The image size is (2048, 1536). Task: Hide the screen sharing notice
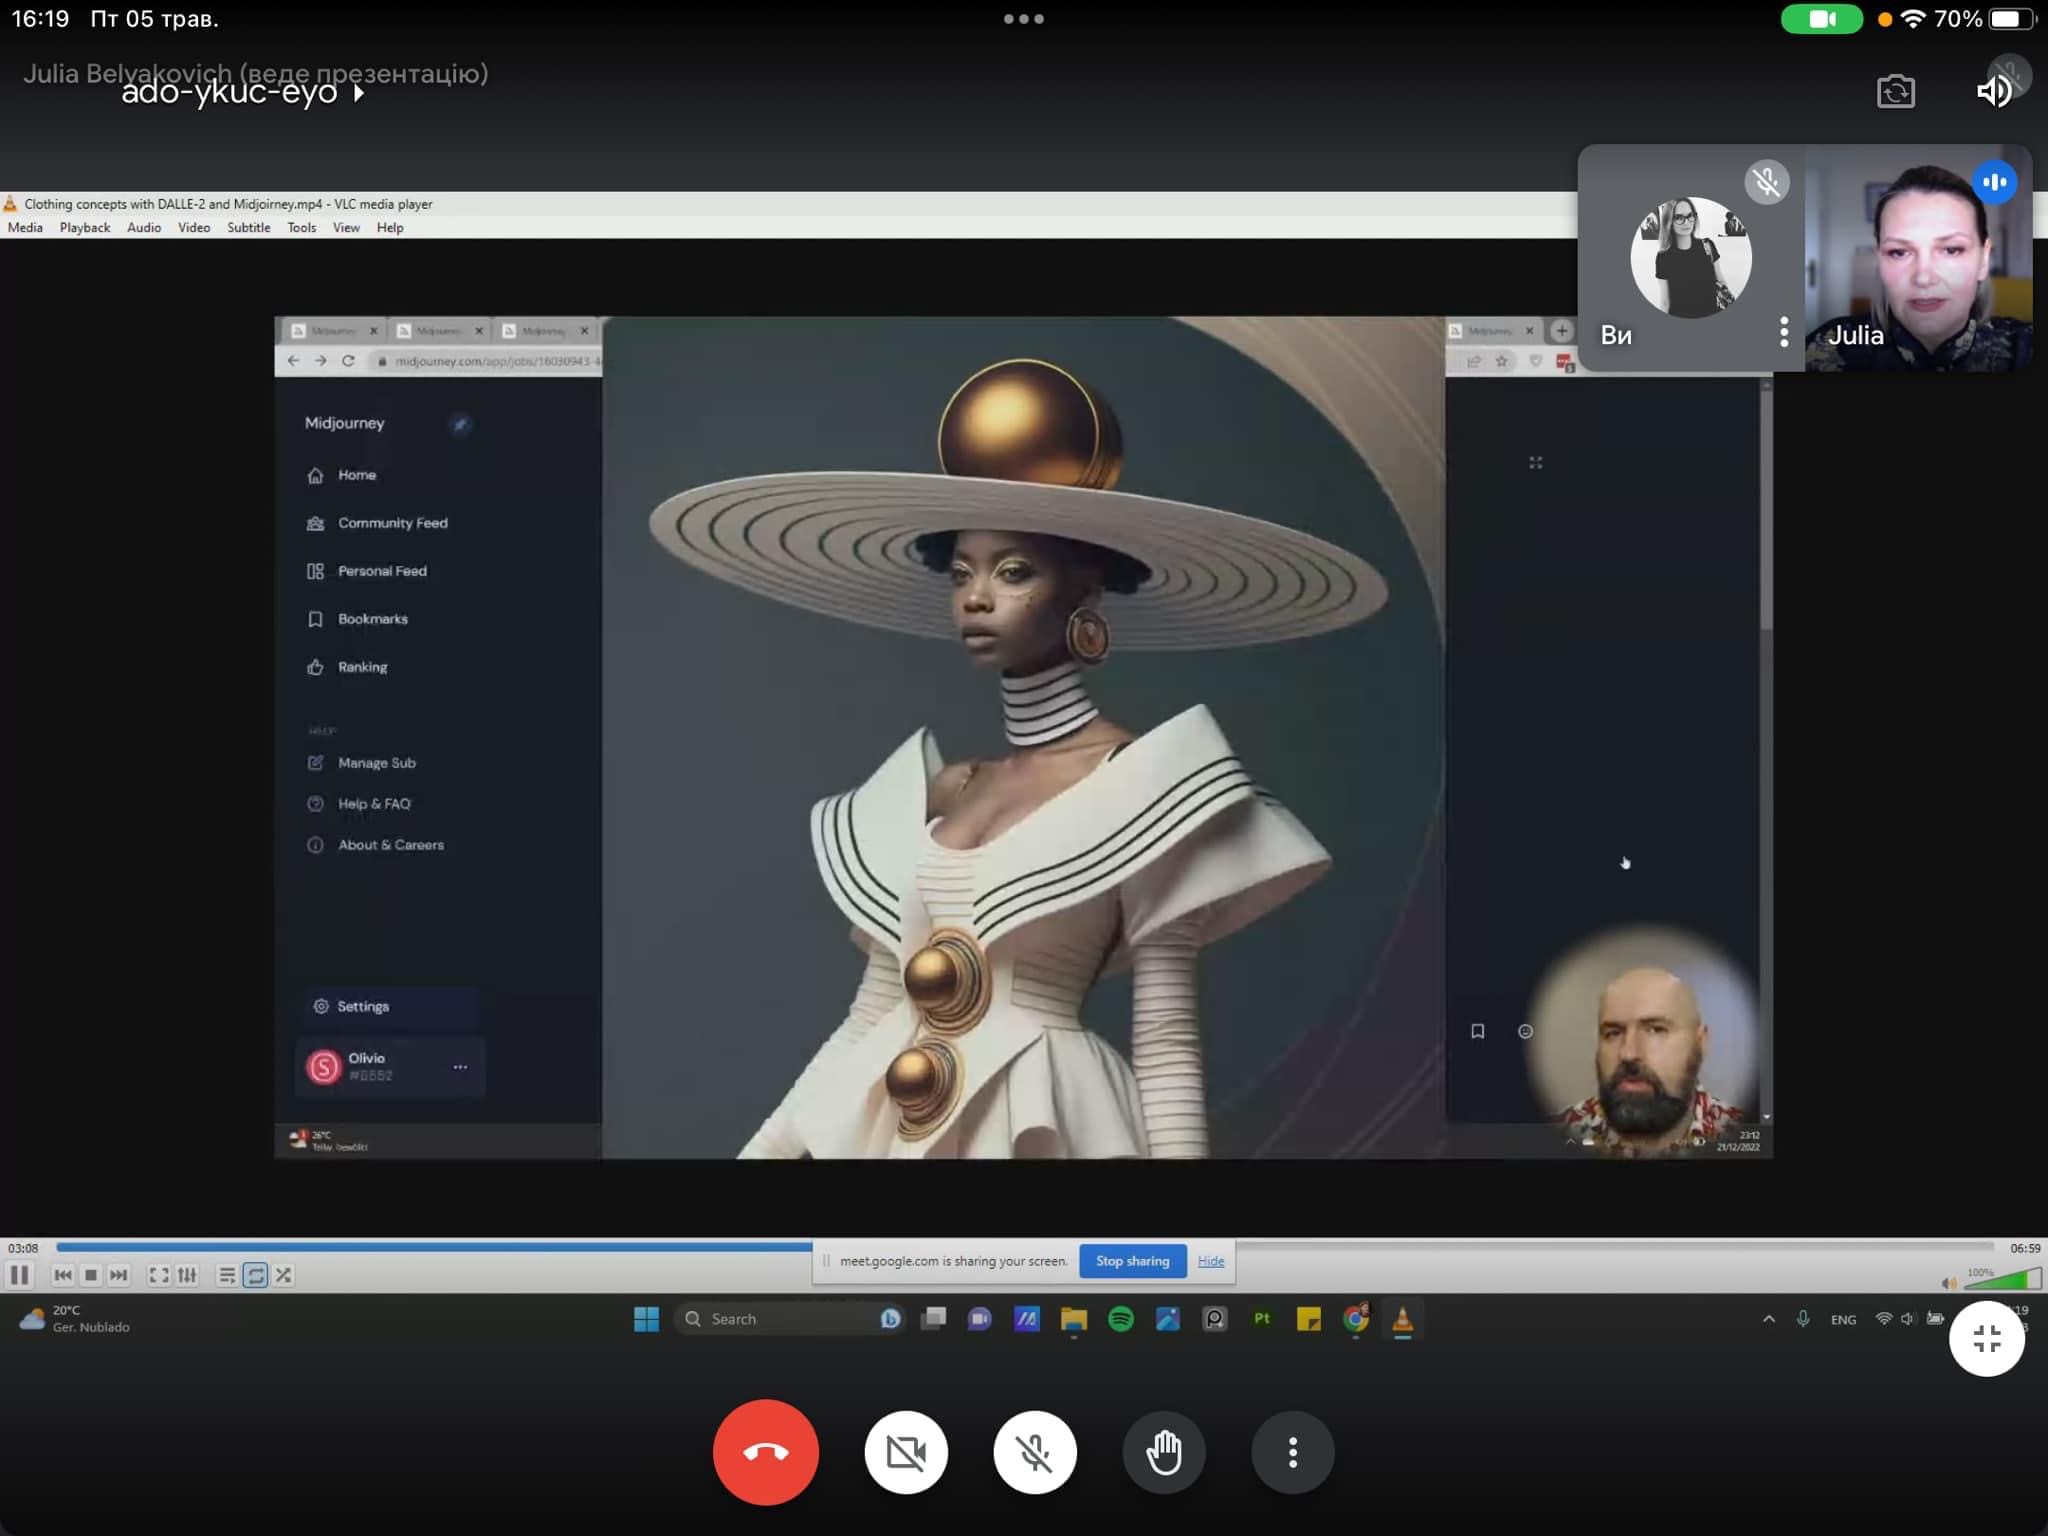(1211, 1261)
